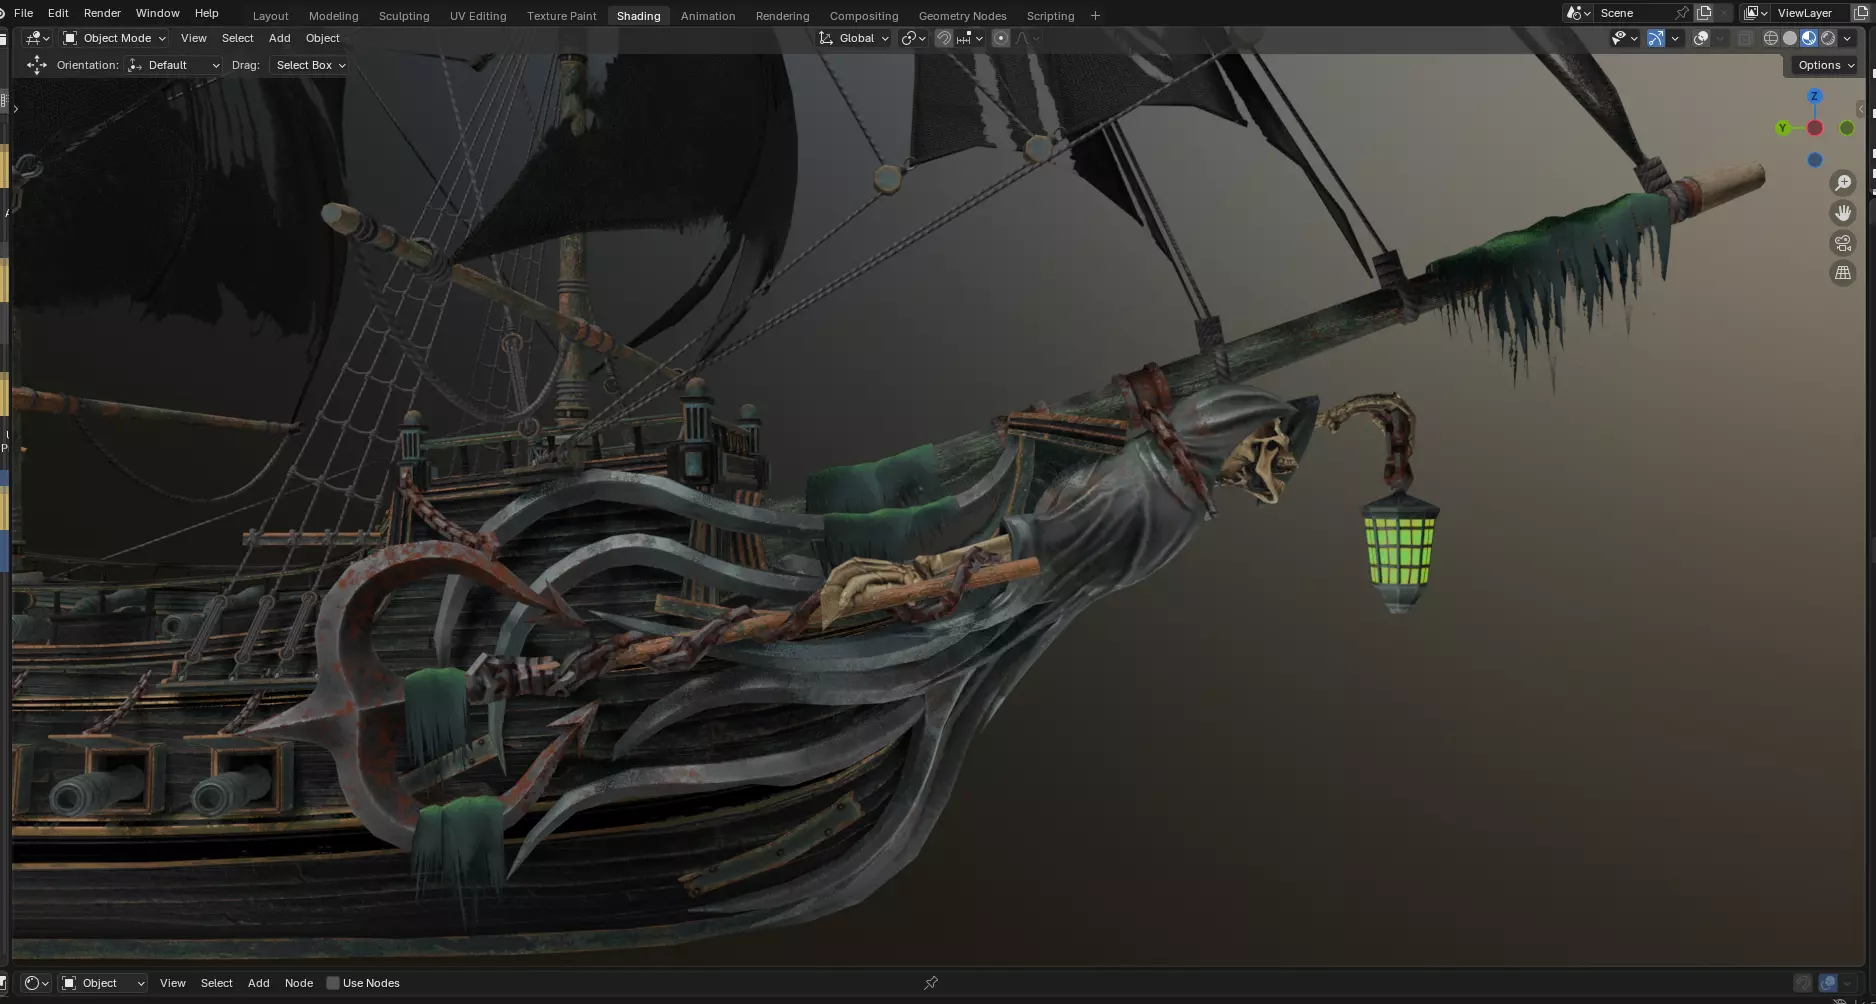This screenshot has width=1876, height=1004.
Task: Toggle the shader editor pin icon
Action: coord(931,983)
